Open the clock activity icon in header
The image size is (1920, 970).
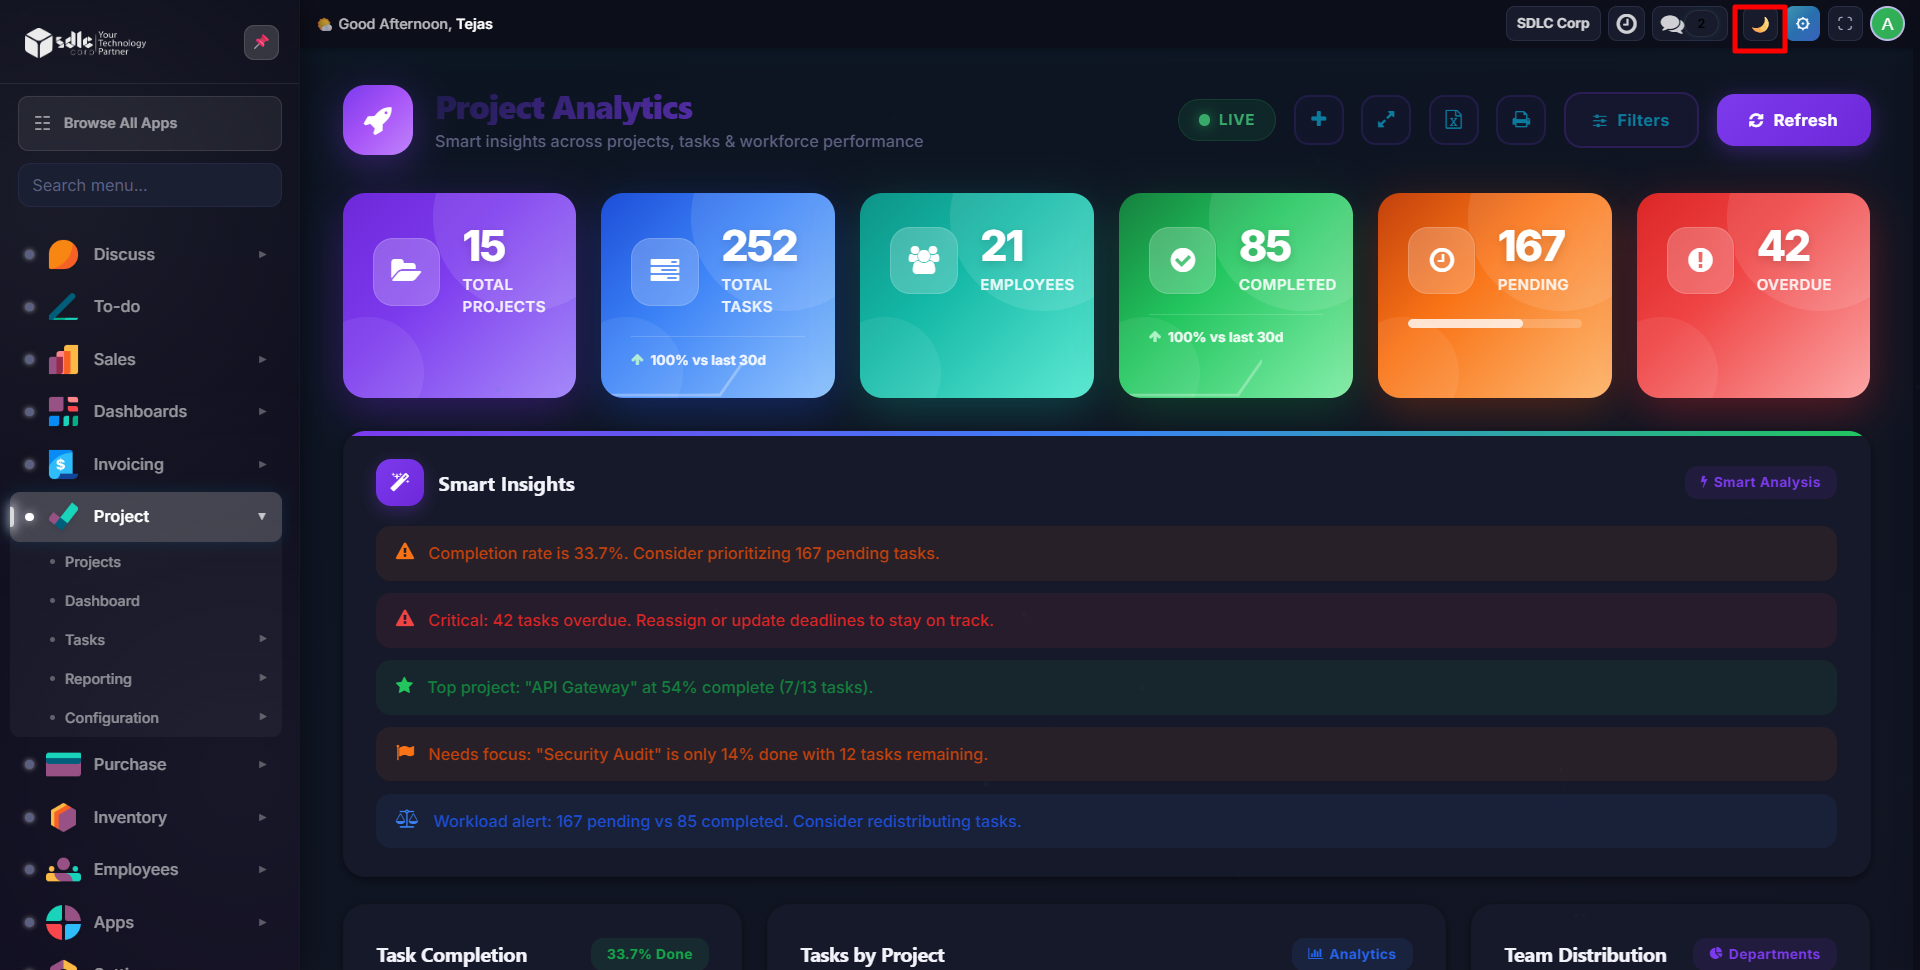click(x=1626, y=24)
